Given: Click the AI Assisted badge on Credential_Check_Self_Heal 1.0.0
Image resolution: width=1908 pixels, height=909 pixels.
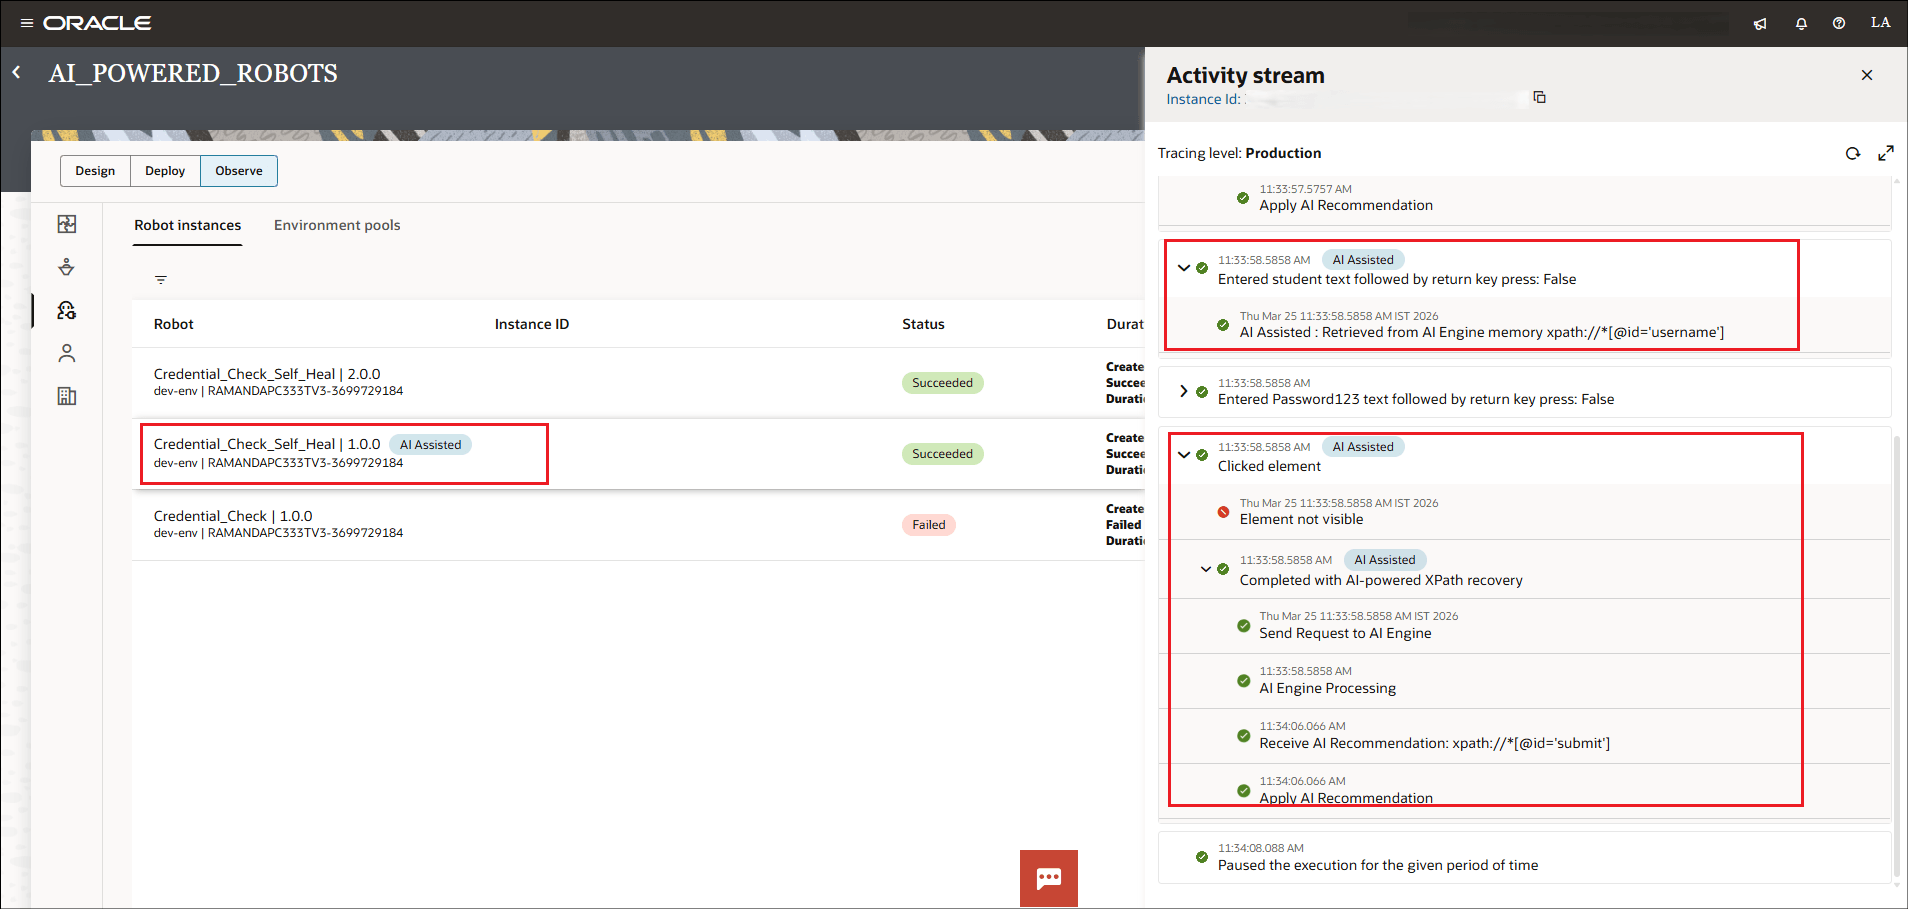Looking at the screenshot, I should click(430, 445).
